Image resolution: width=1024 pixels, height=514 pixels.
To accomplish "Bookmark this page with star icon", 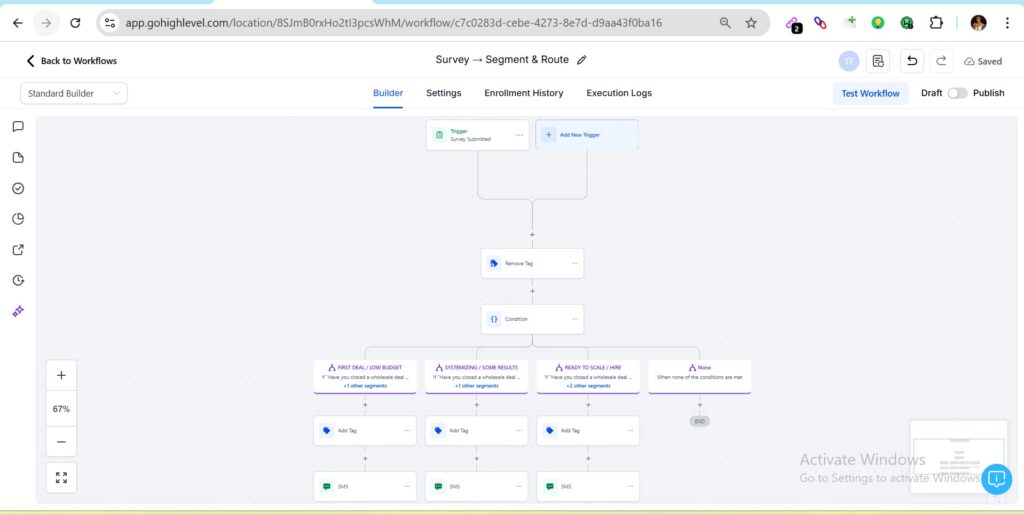I will click(751, 23).
